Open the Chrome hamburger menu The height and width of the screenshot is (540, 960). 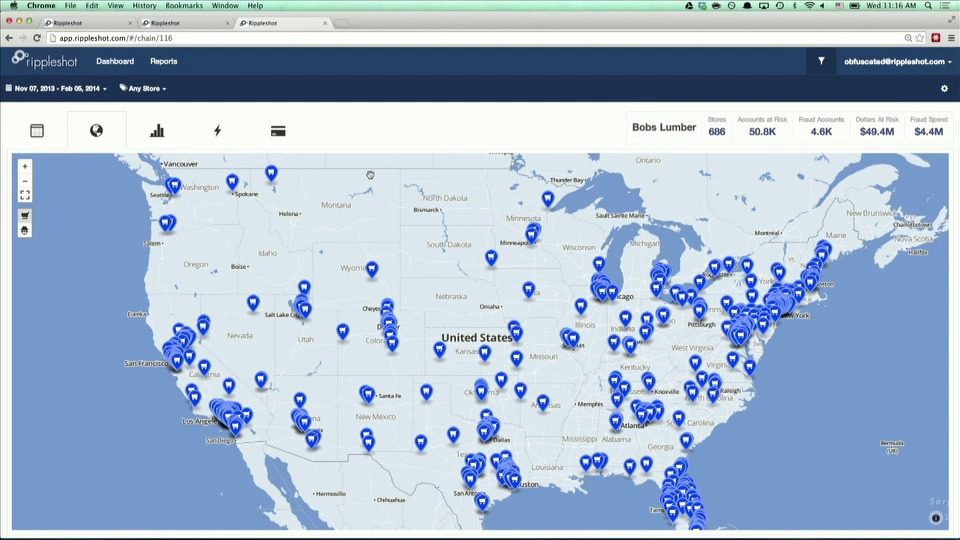[951, 38]
